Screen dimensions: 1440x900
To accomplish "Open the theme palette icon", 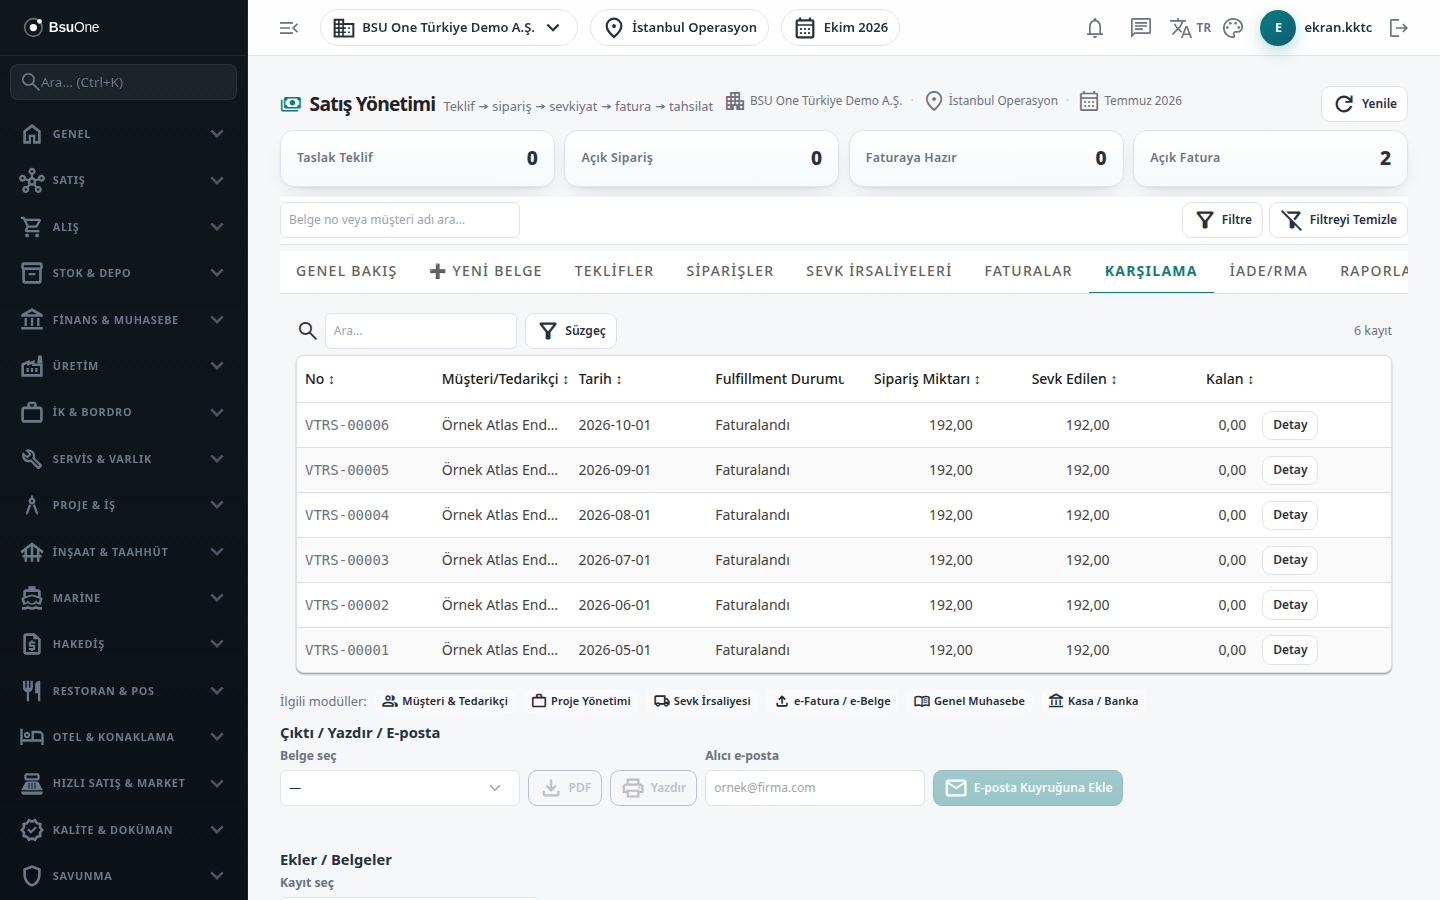I will [1233, 28].
